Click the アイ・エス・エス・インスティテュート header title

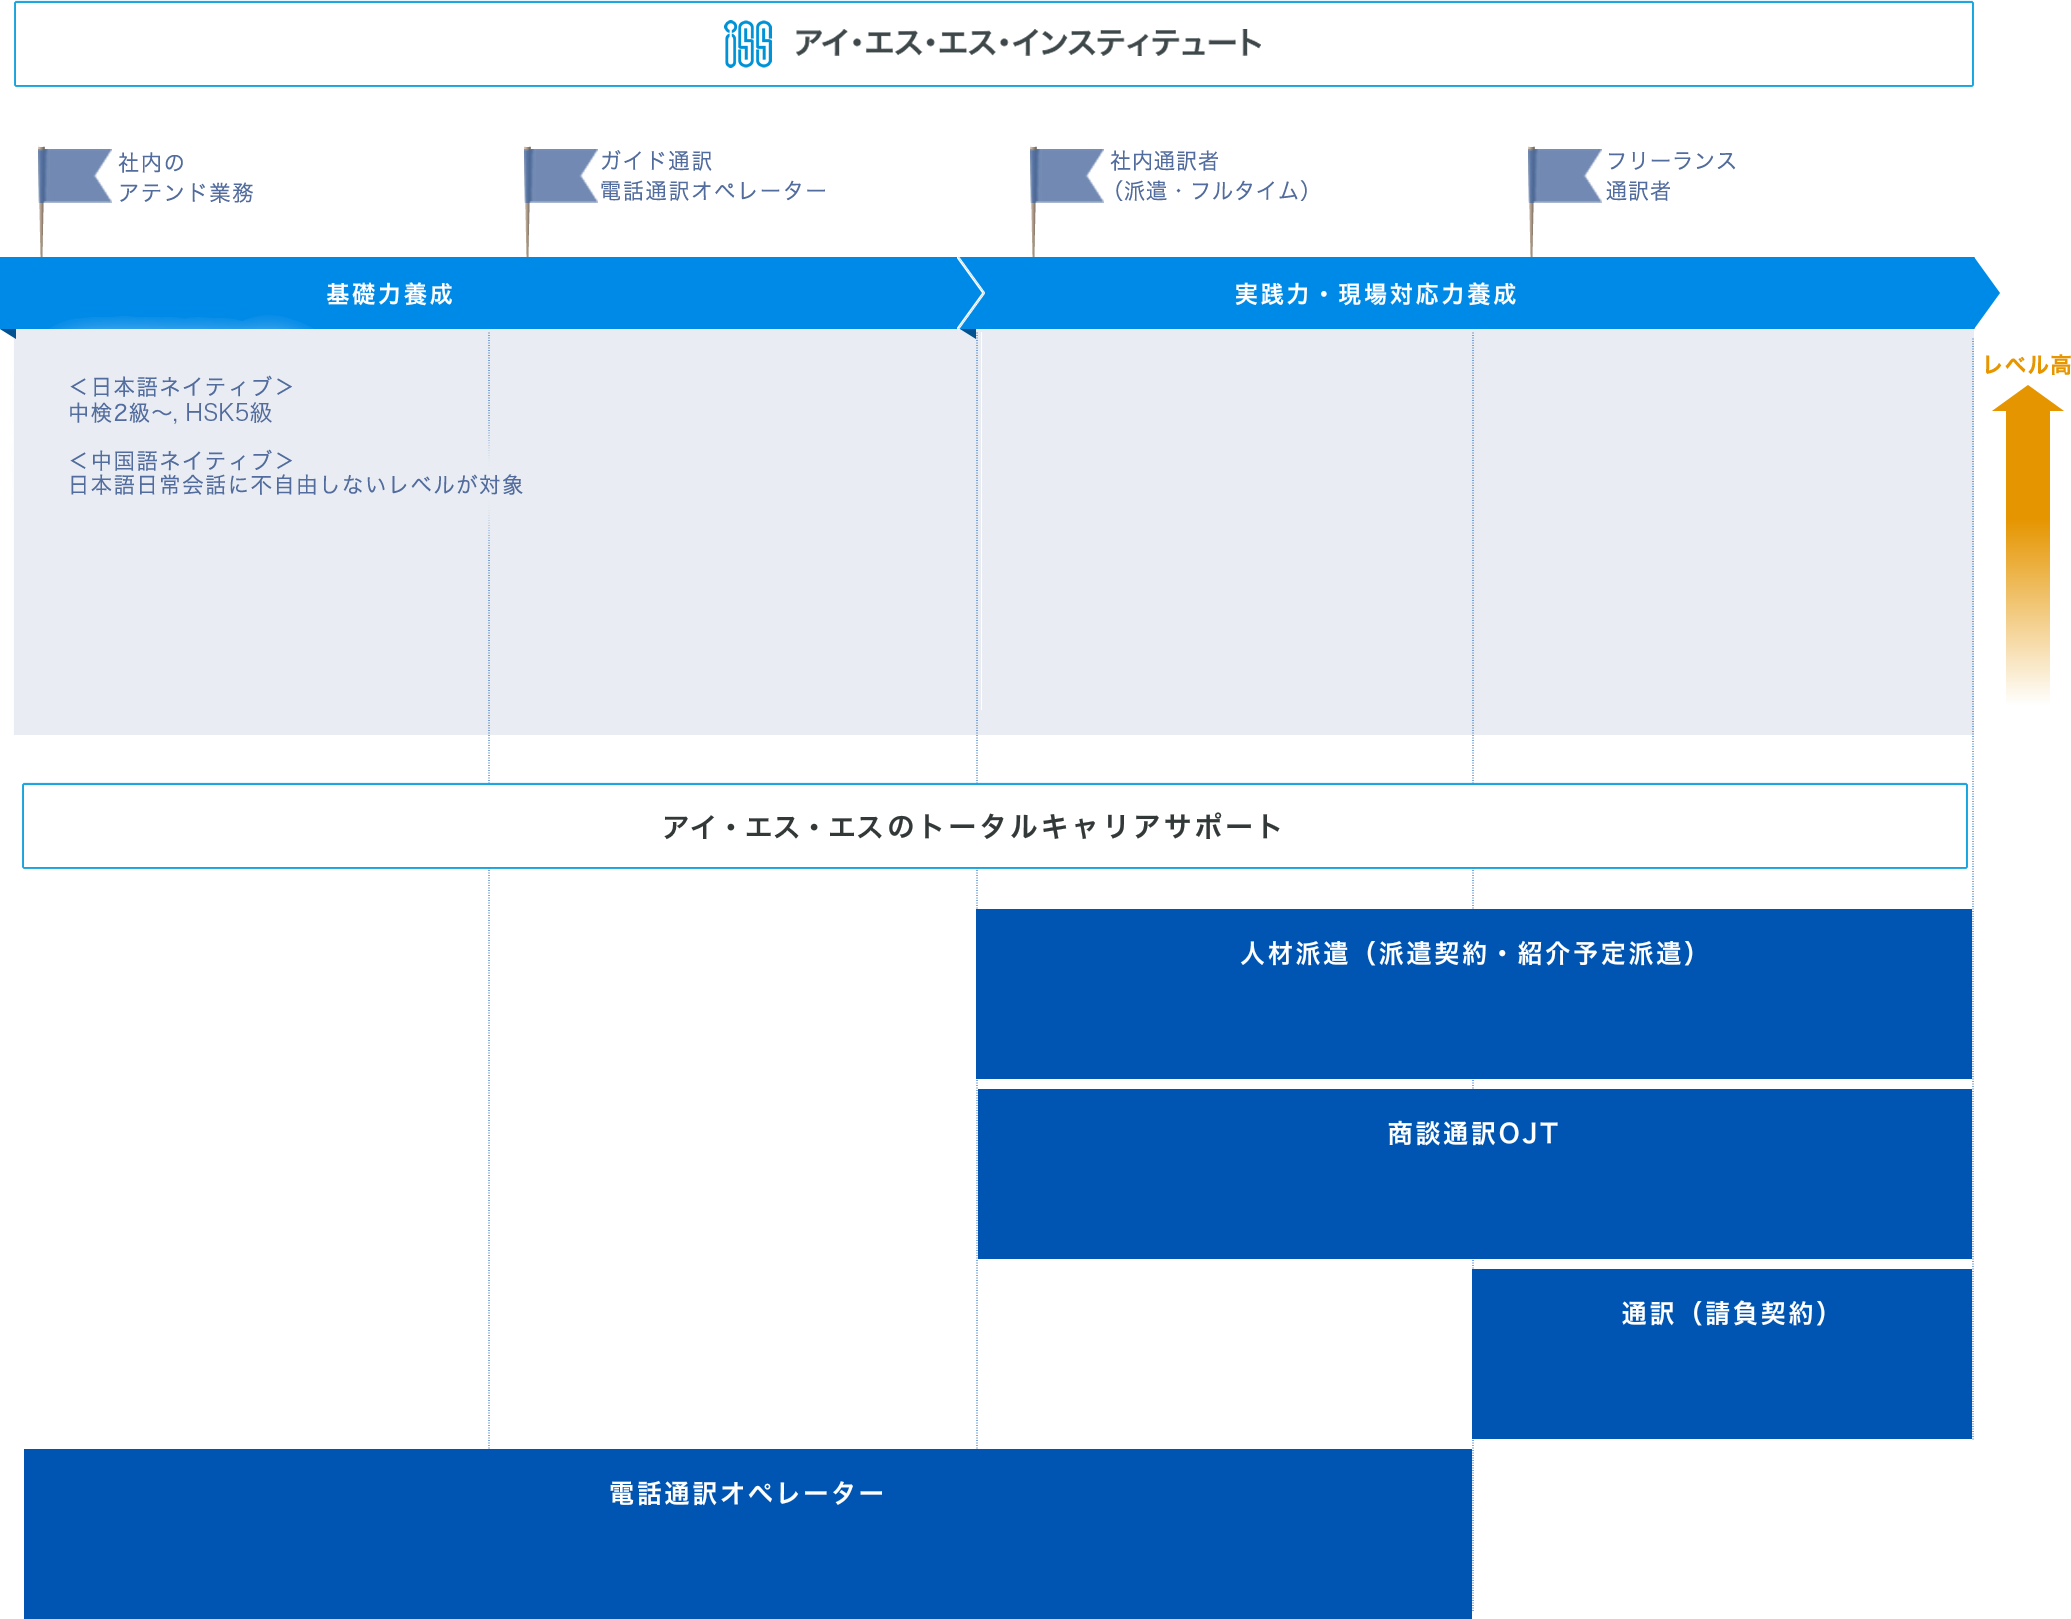[x=1028, y=44]
